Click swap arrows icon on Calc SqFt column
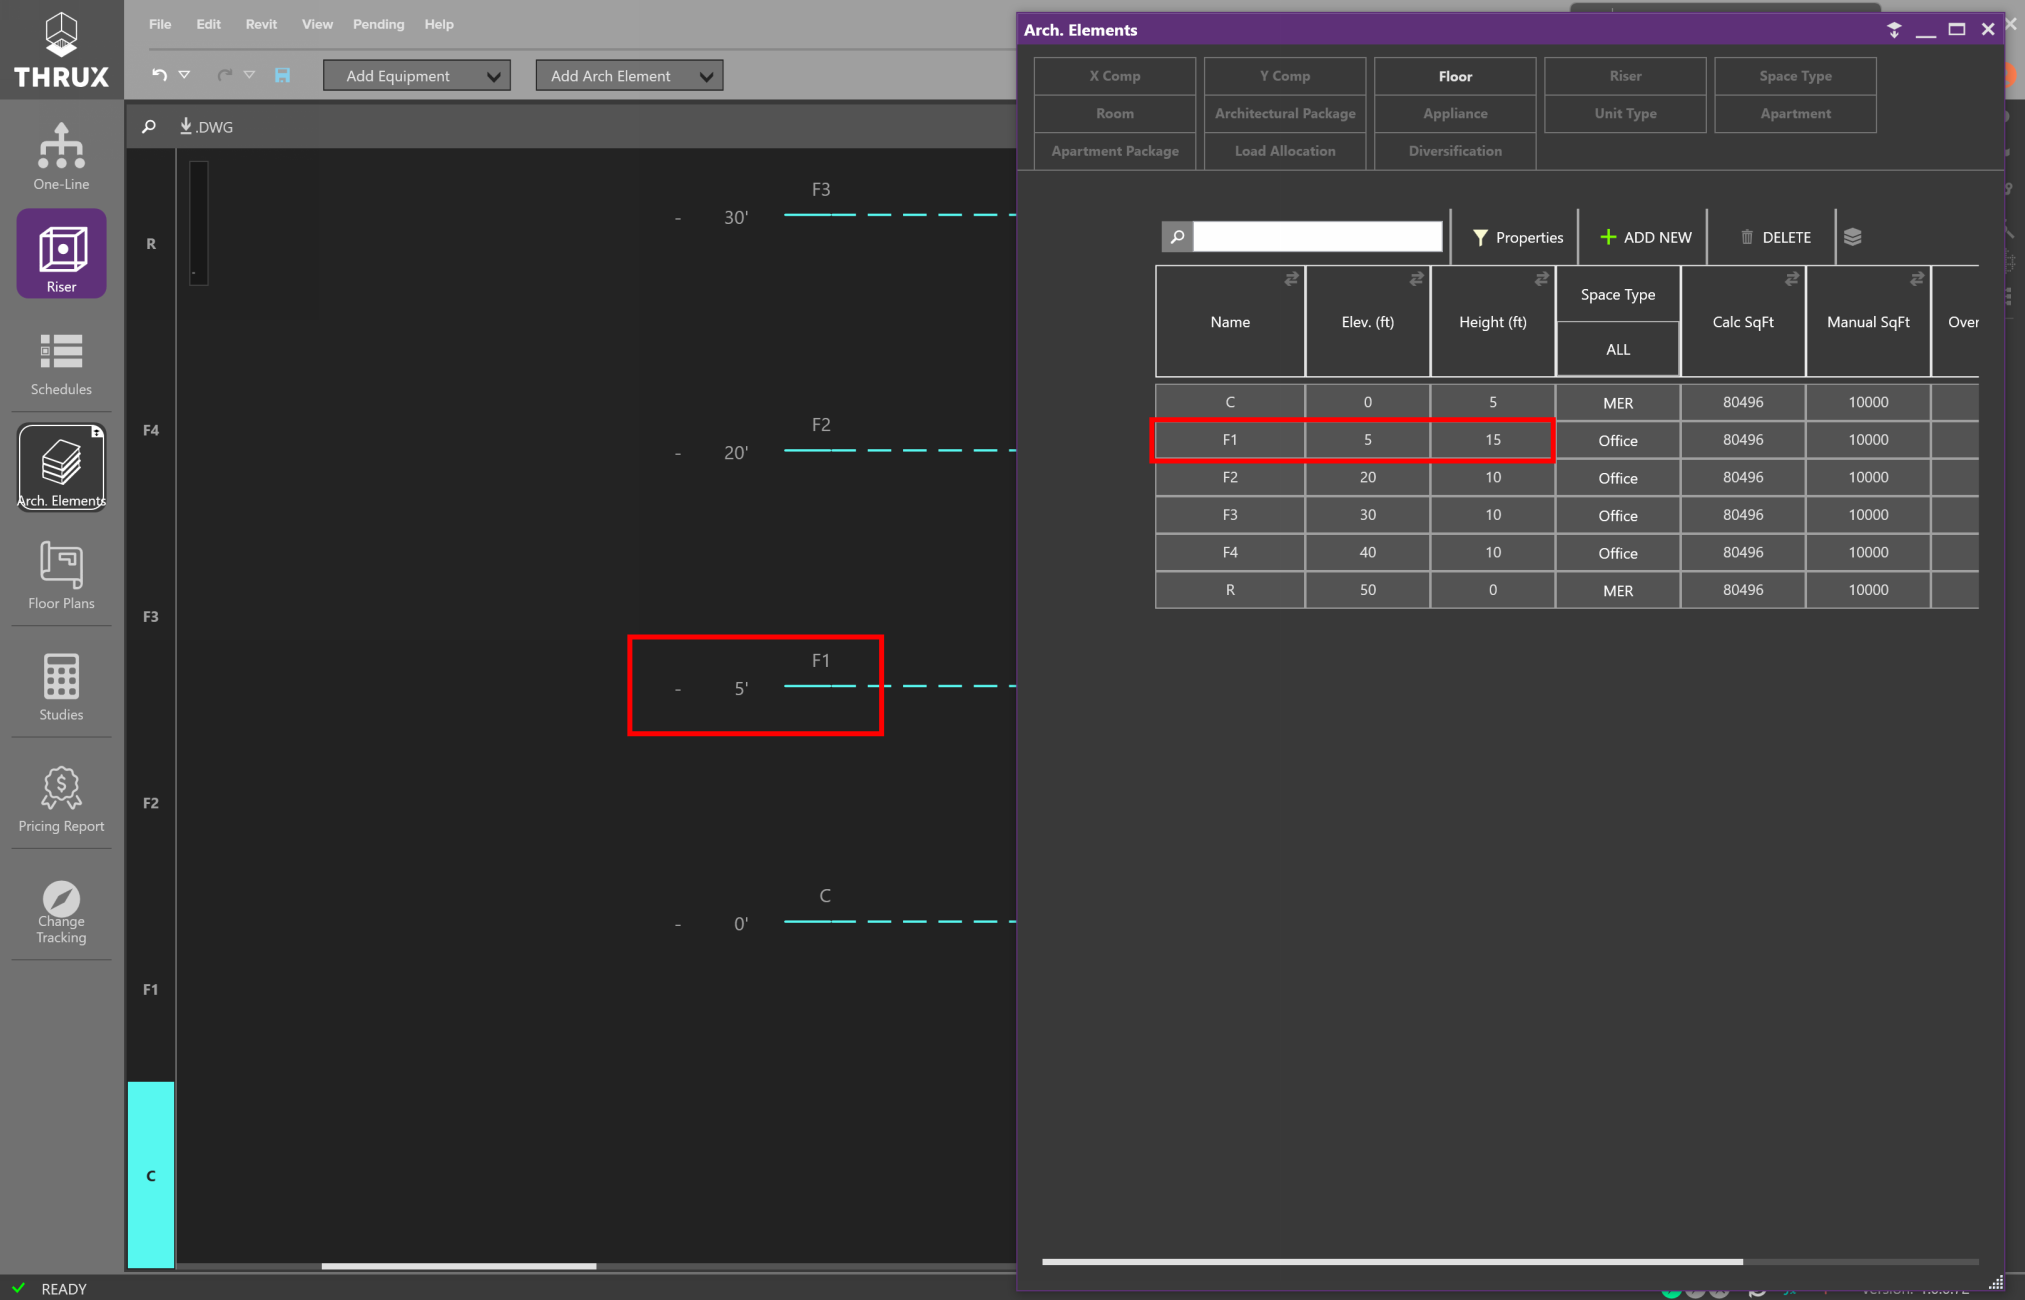Image resolution: width=2025 pixels, height=1300 pixels. click(x=1792, y=279)
